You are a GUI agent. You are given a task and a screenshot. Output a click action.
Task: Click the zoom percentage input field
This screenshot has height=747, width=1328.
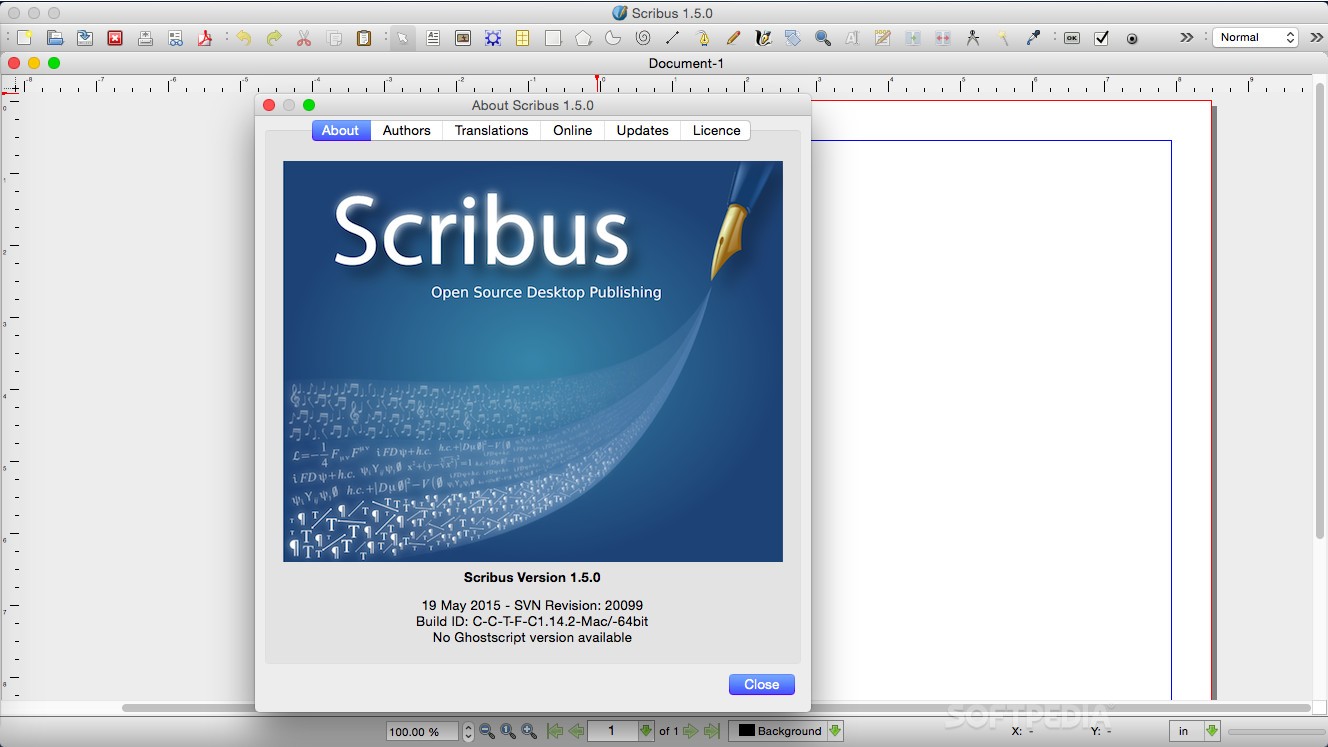422,732
